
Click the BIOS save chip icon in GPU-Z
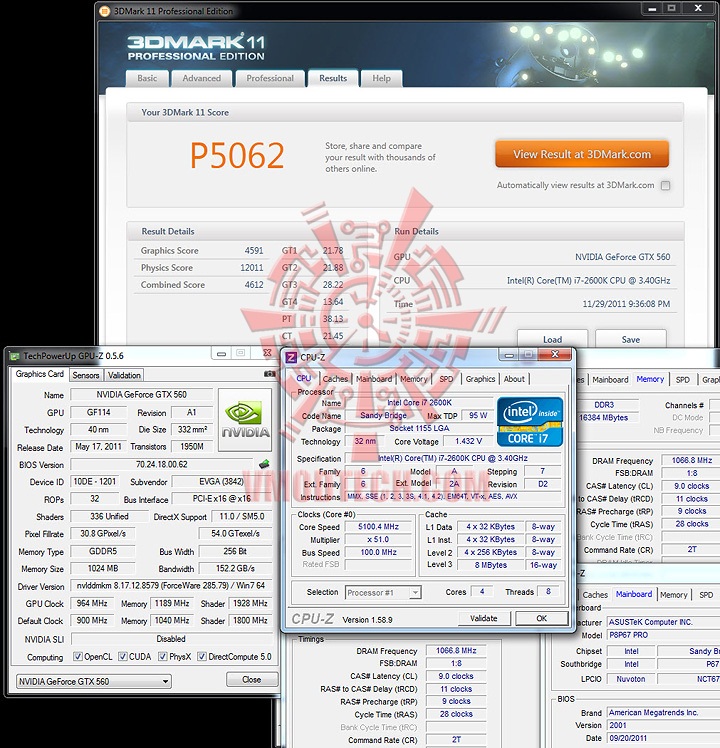[x=264, y=464]
